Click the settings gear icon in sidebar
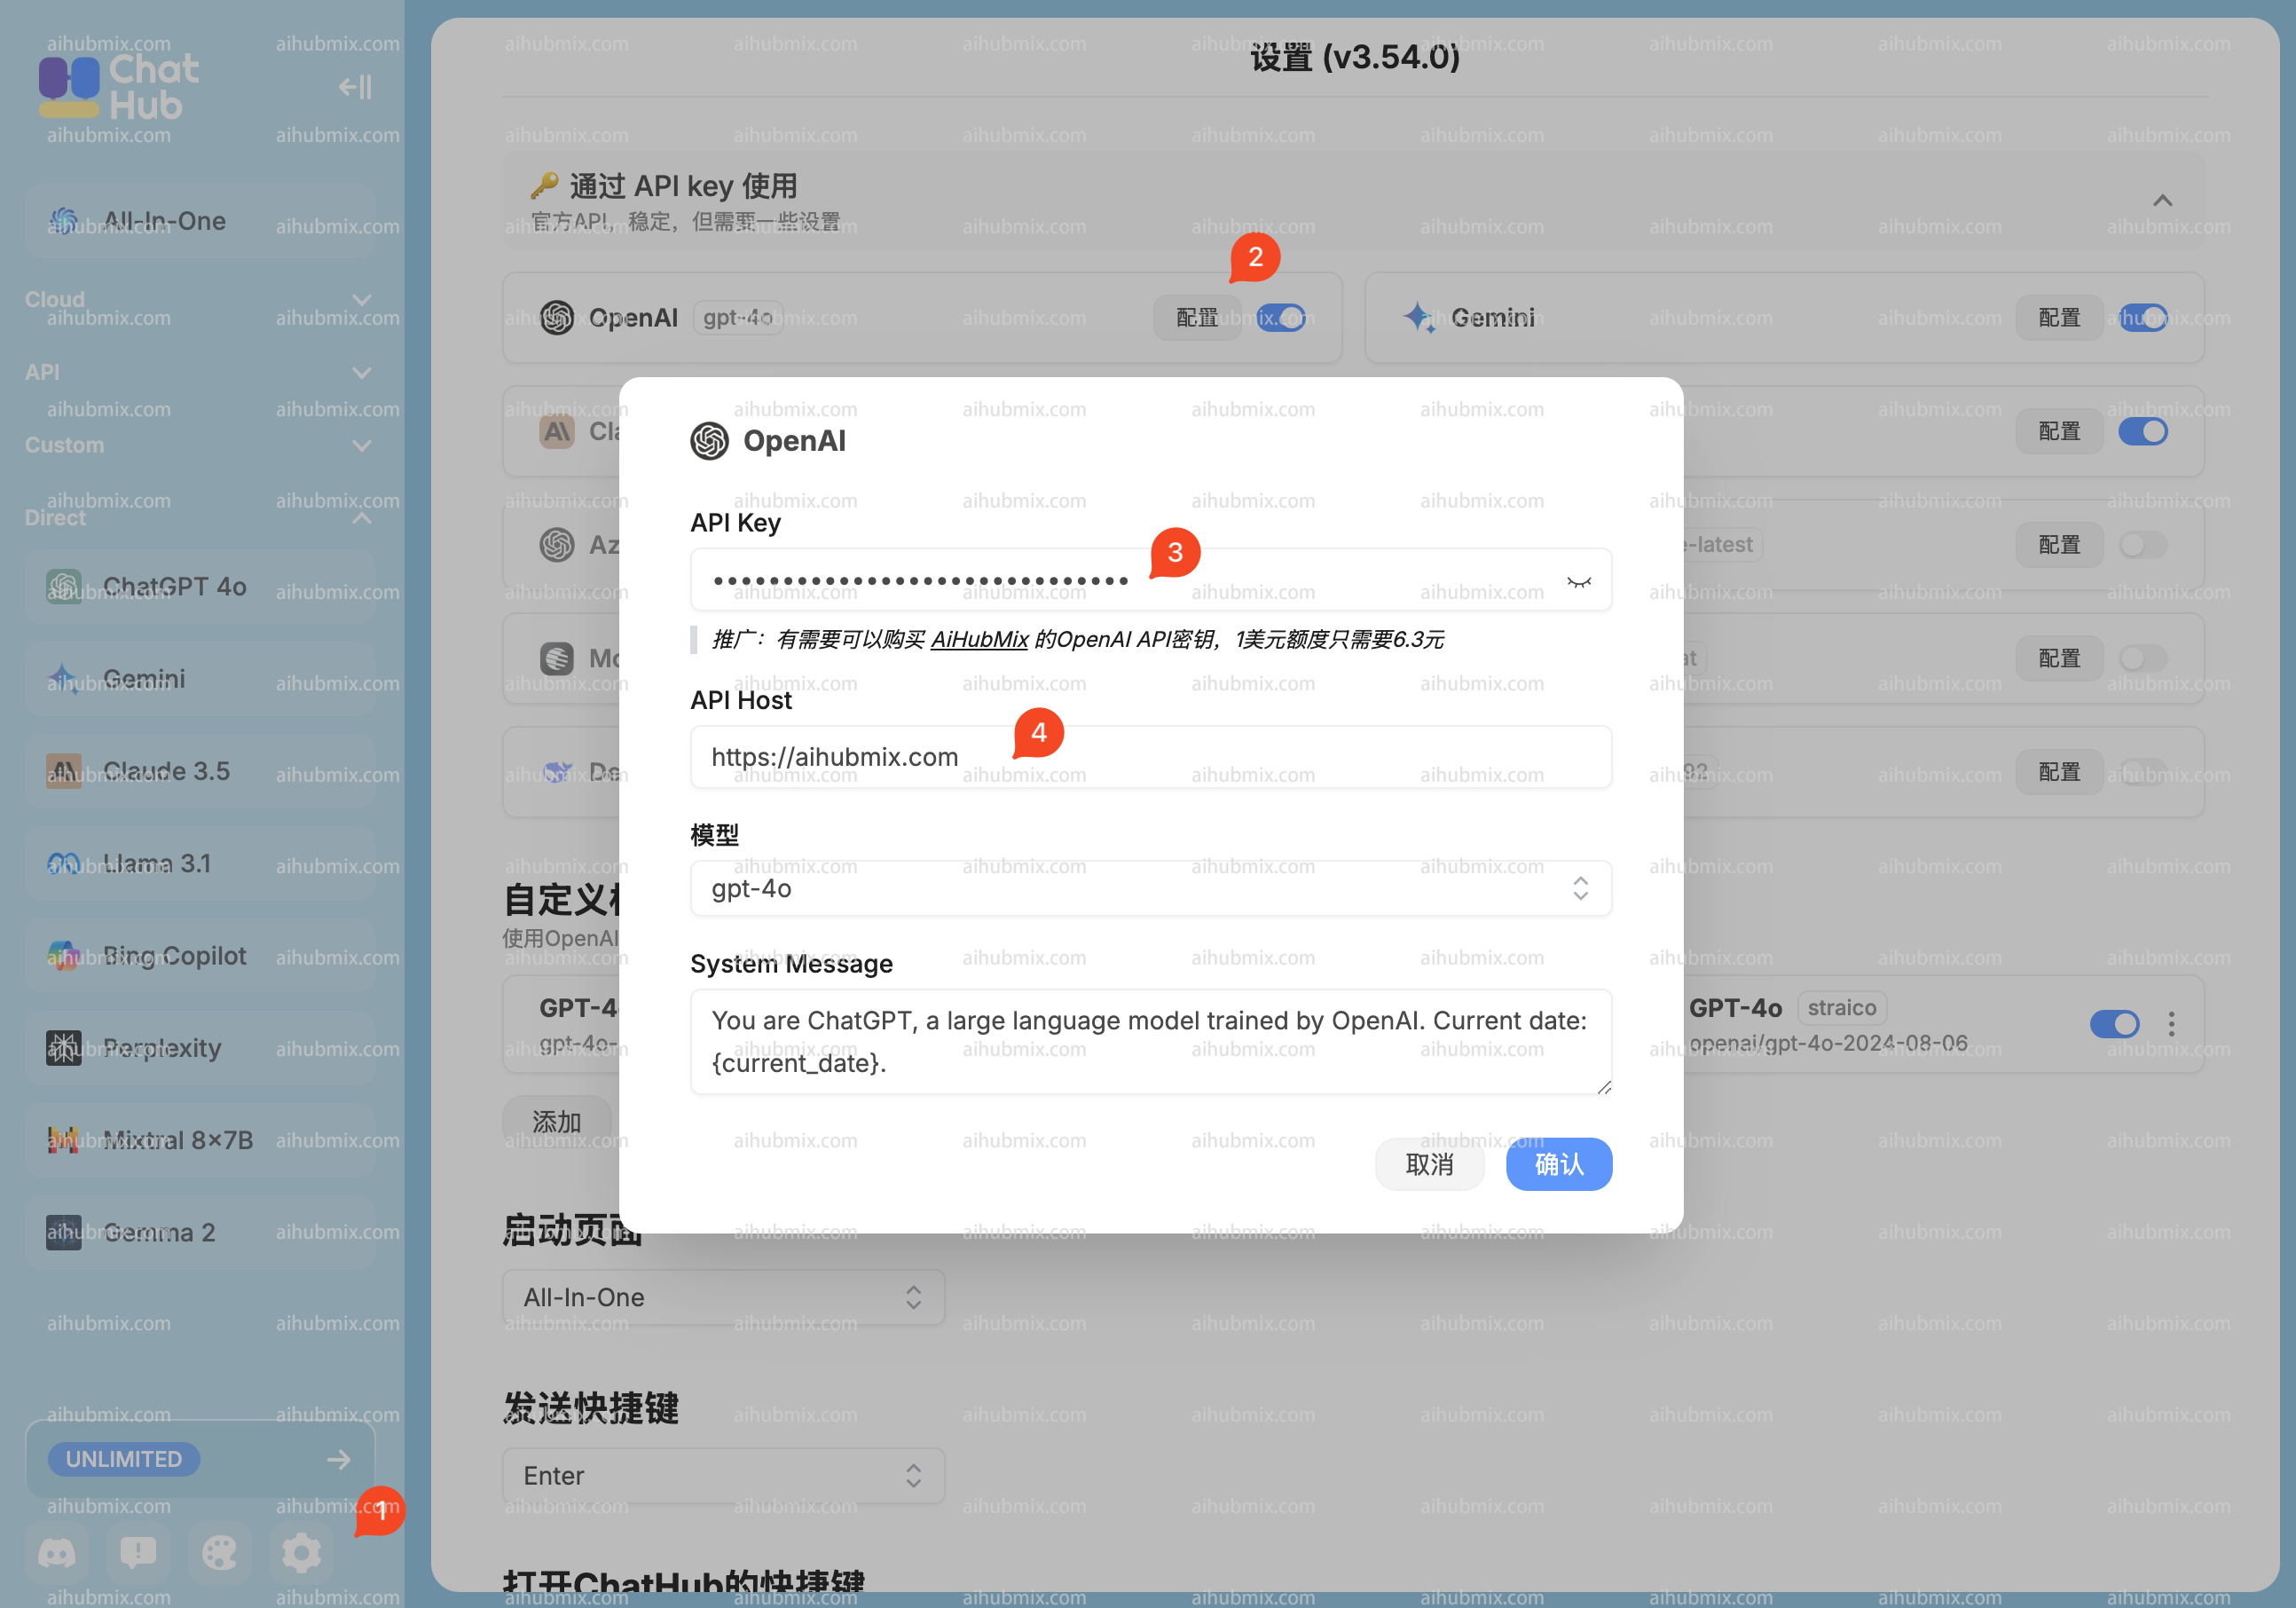Screen dimensions: 2296x1608 pos(301,1552)
